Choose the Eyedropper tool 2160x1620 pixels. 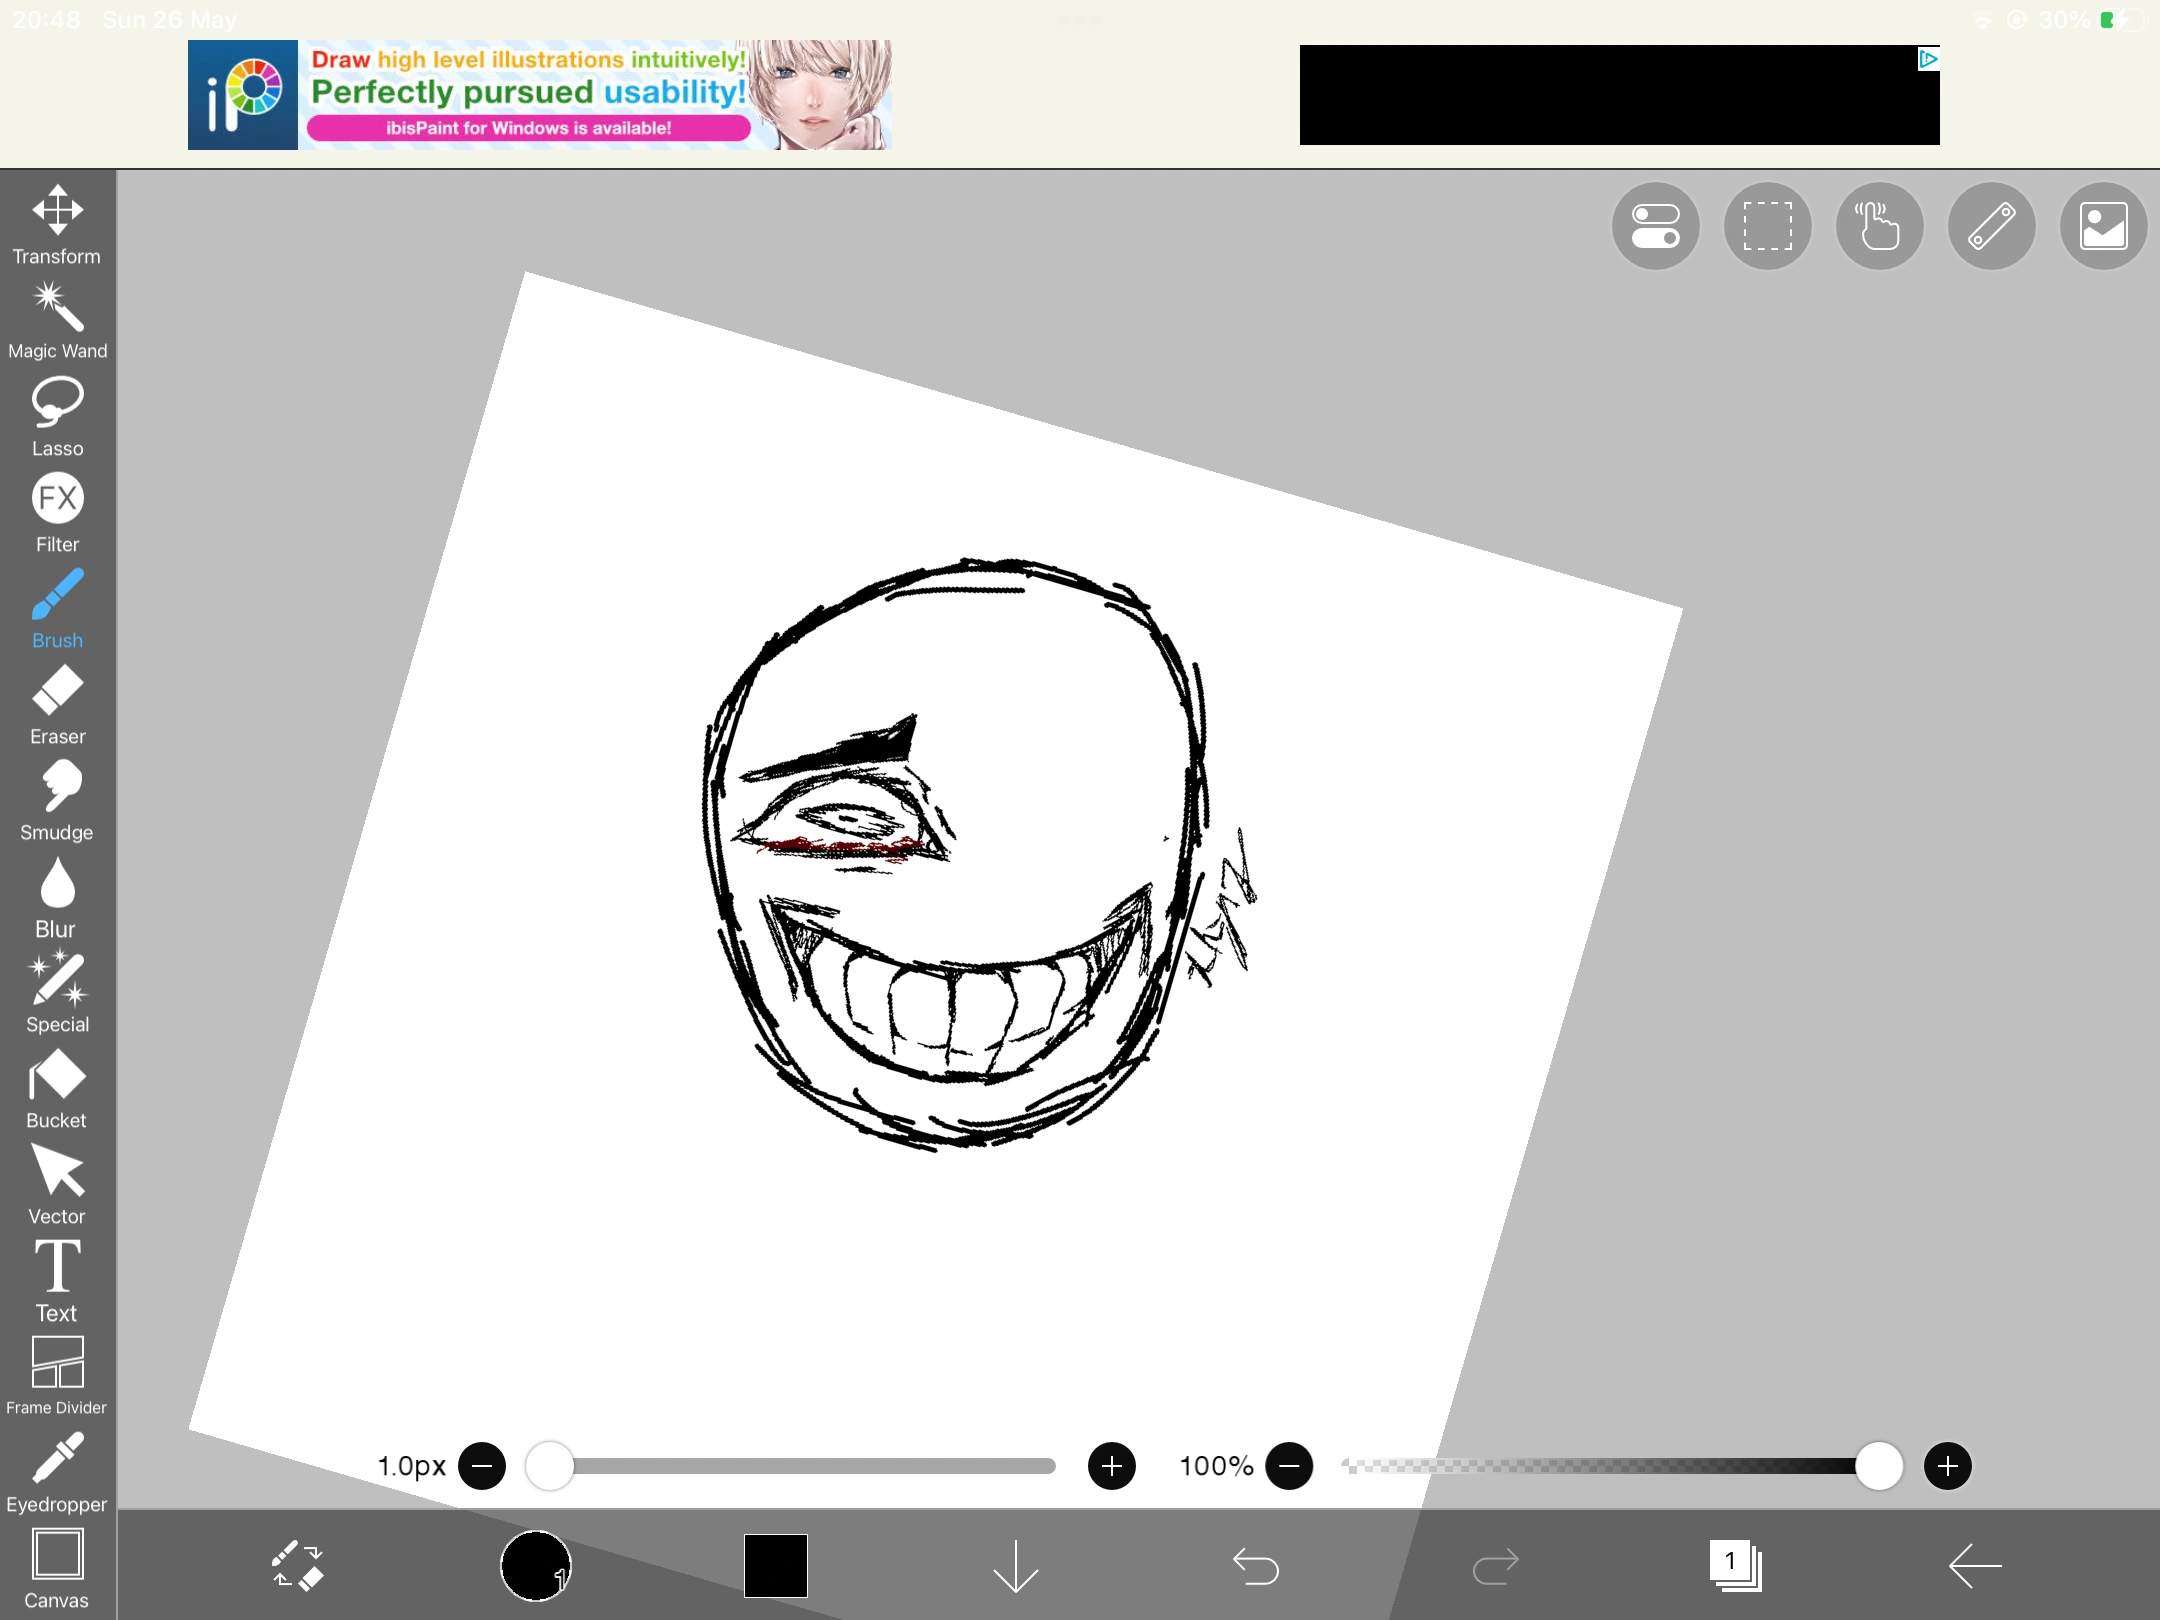[x=57, y=1472]
